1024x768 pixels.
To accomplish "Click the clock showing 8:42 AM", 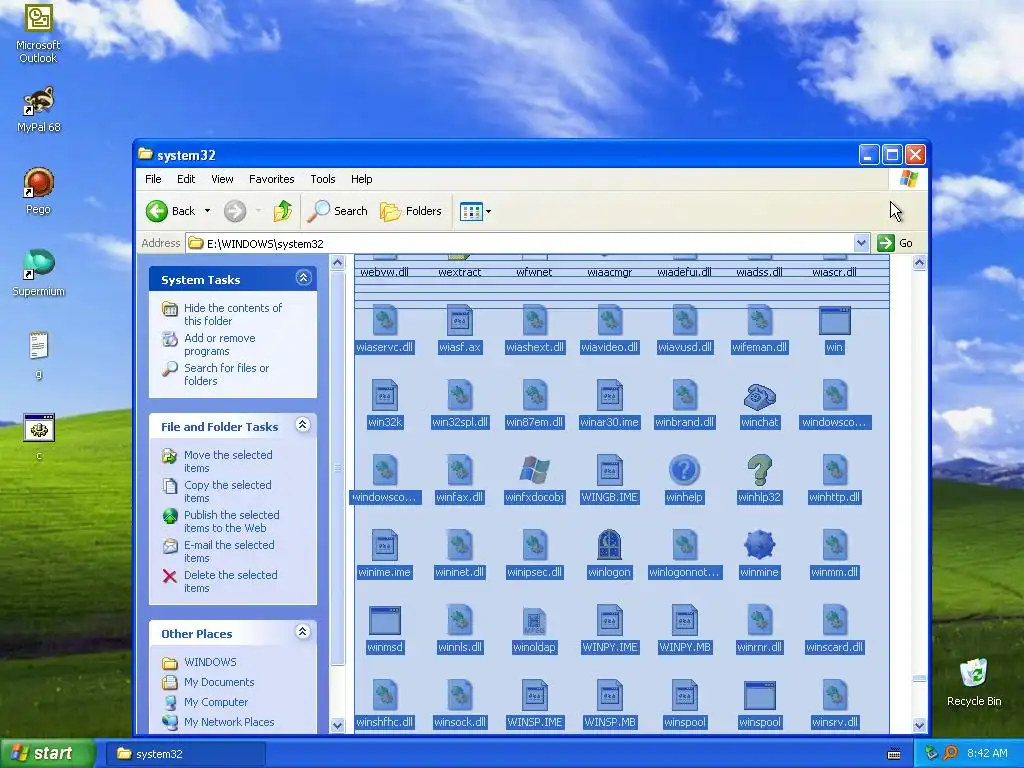I will (x=987, y=753).
